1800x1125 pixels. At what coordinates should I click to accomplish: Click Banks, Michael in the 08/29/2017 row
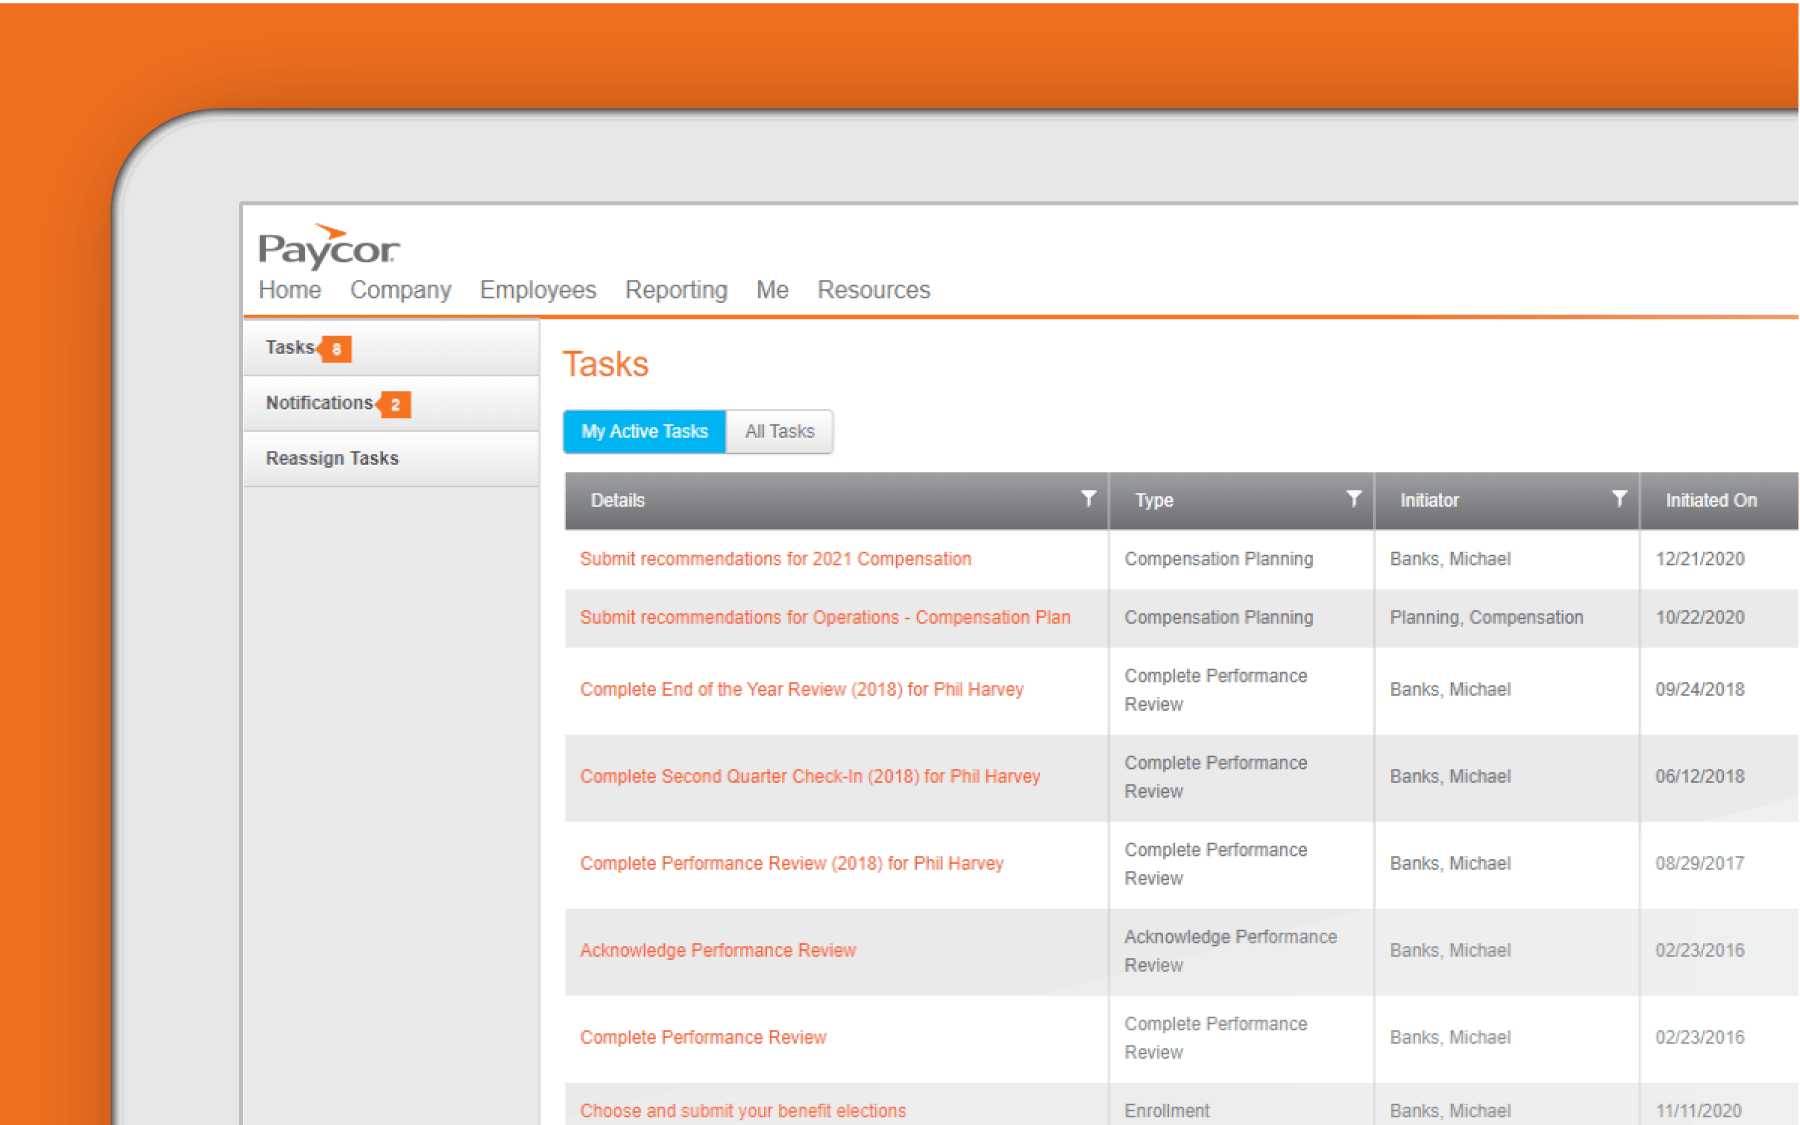[x=1450, y=863]
